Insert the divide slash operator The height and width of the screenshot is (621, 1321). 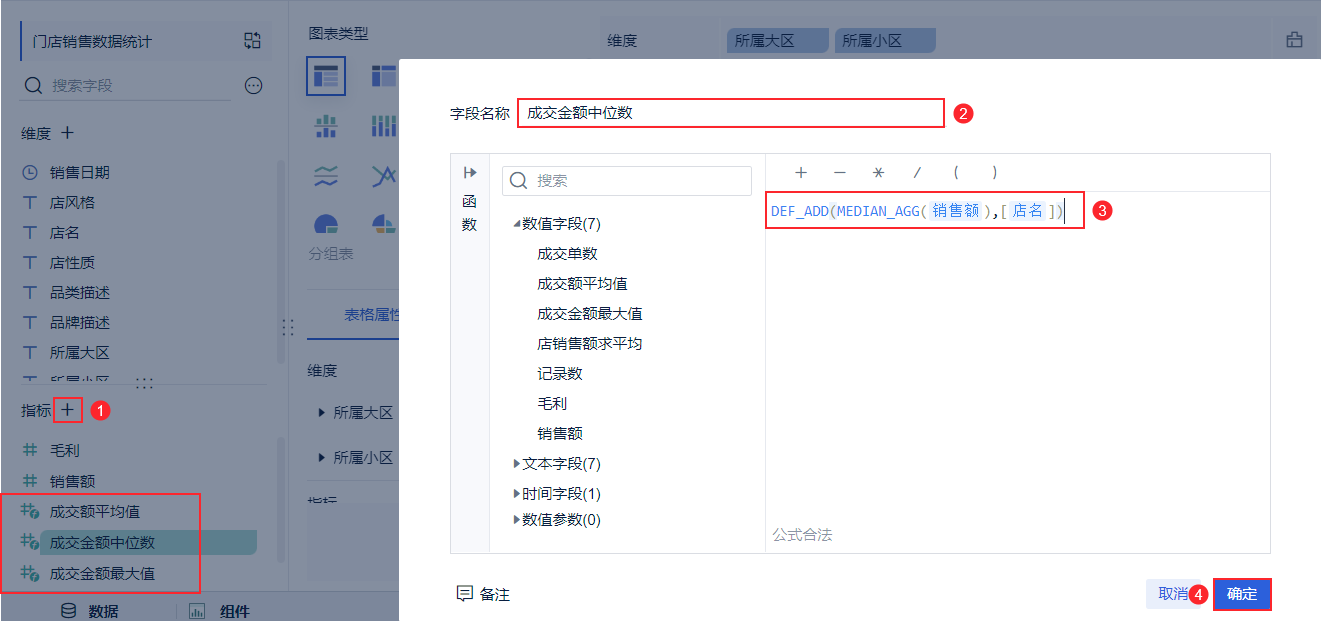tap(916, 172)
